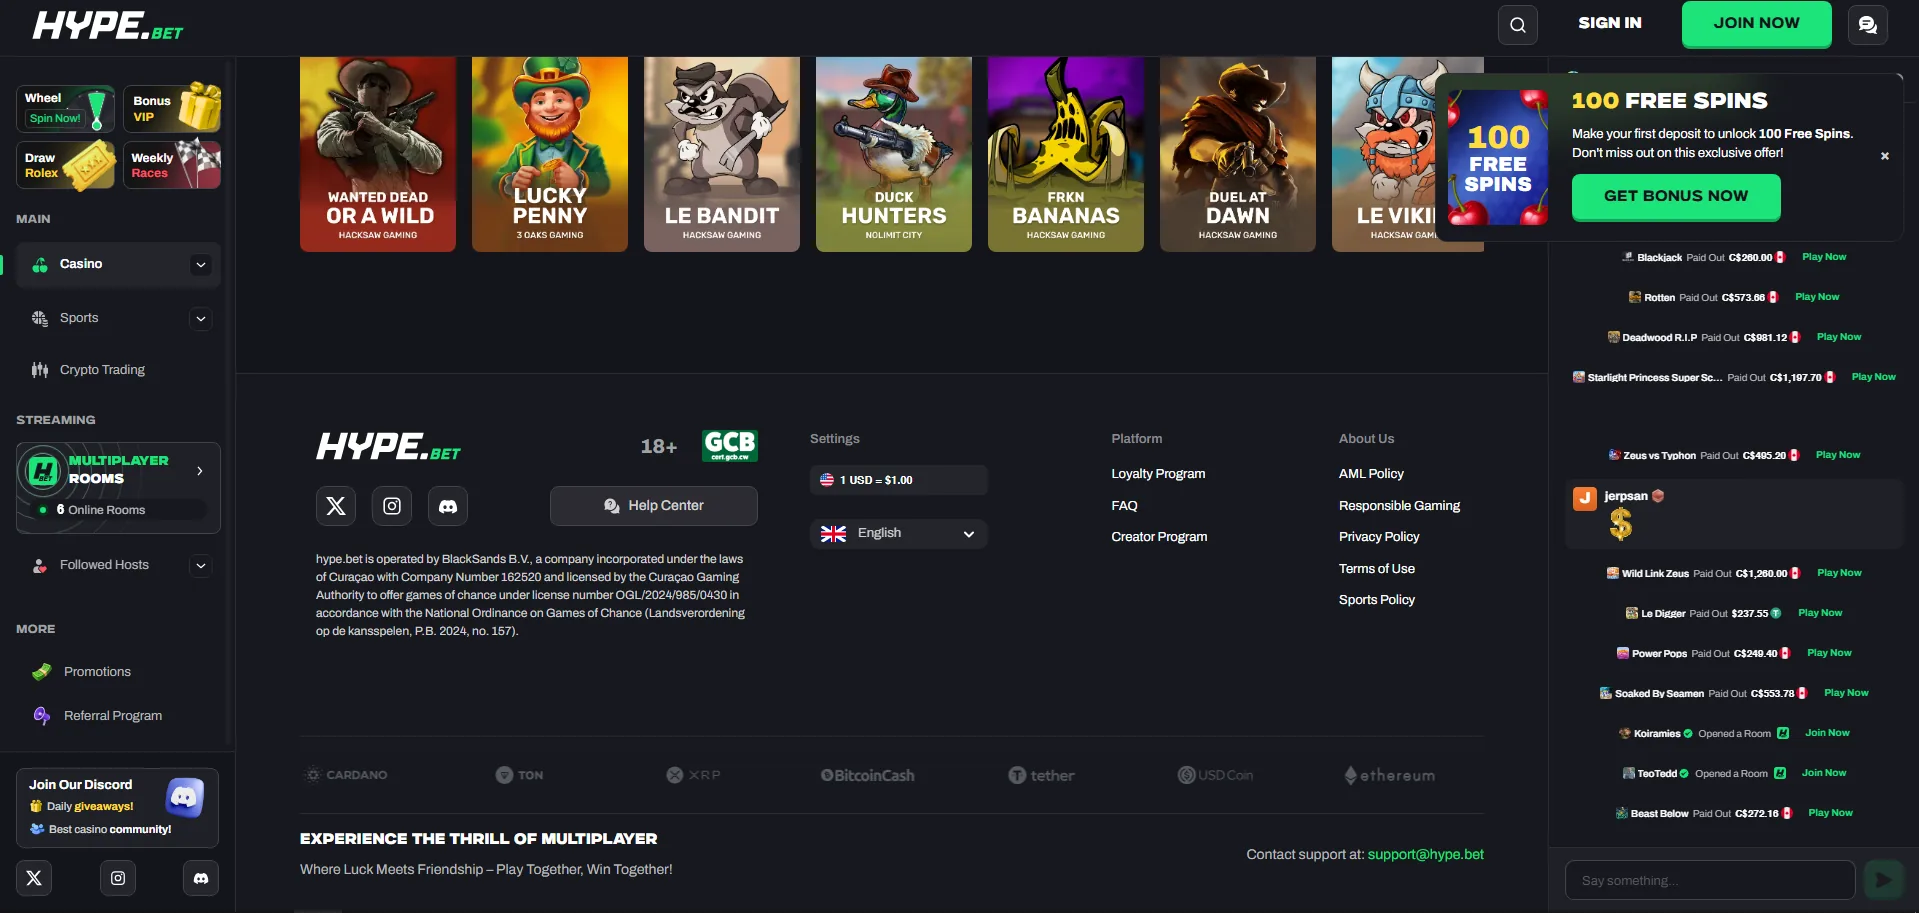Screen dimensions: 1919x913
Task: Send chat message with green arrow
Action: pyautogui.click(x=1883, y=880)
